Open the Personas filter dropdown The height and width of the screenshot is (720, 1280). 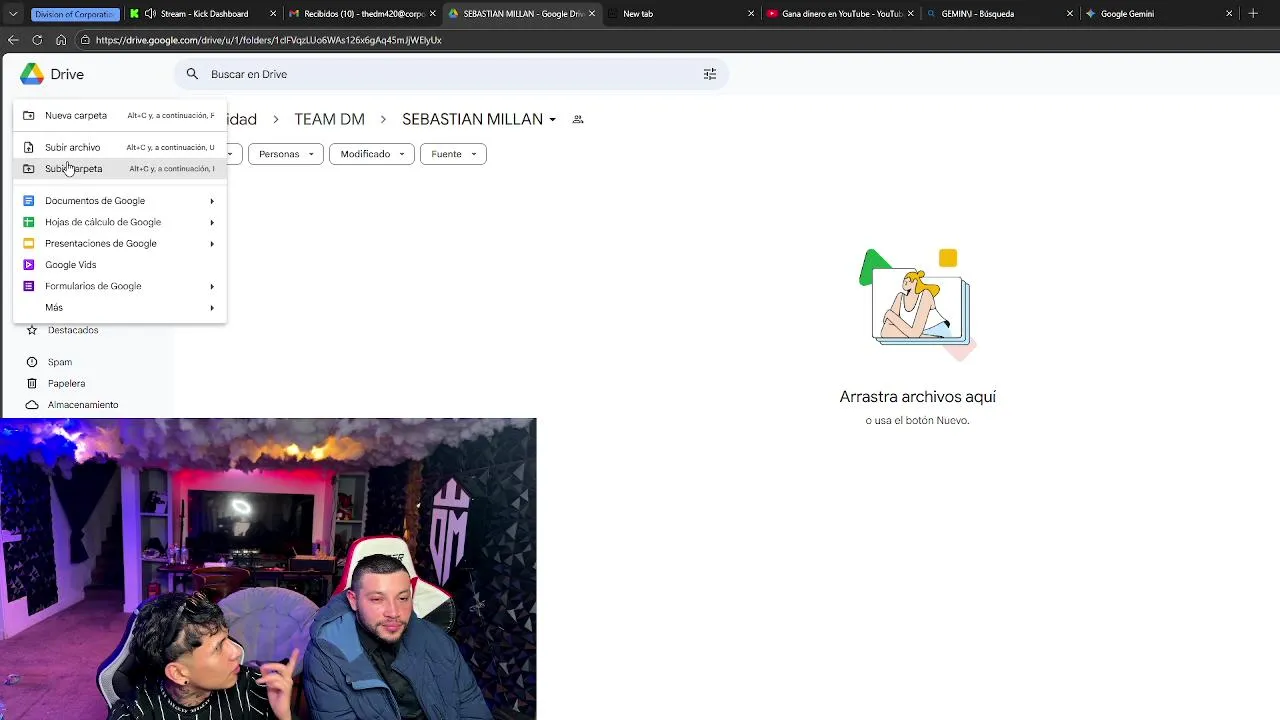[286, 154]
